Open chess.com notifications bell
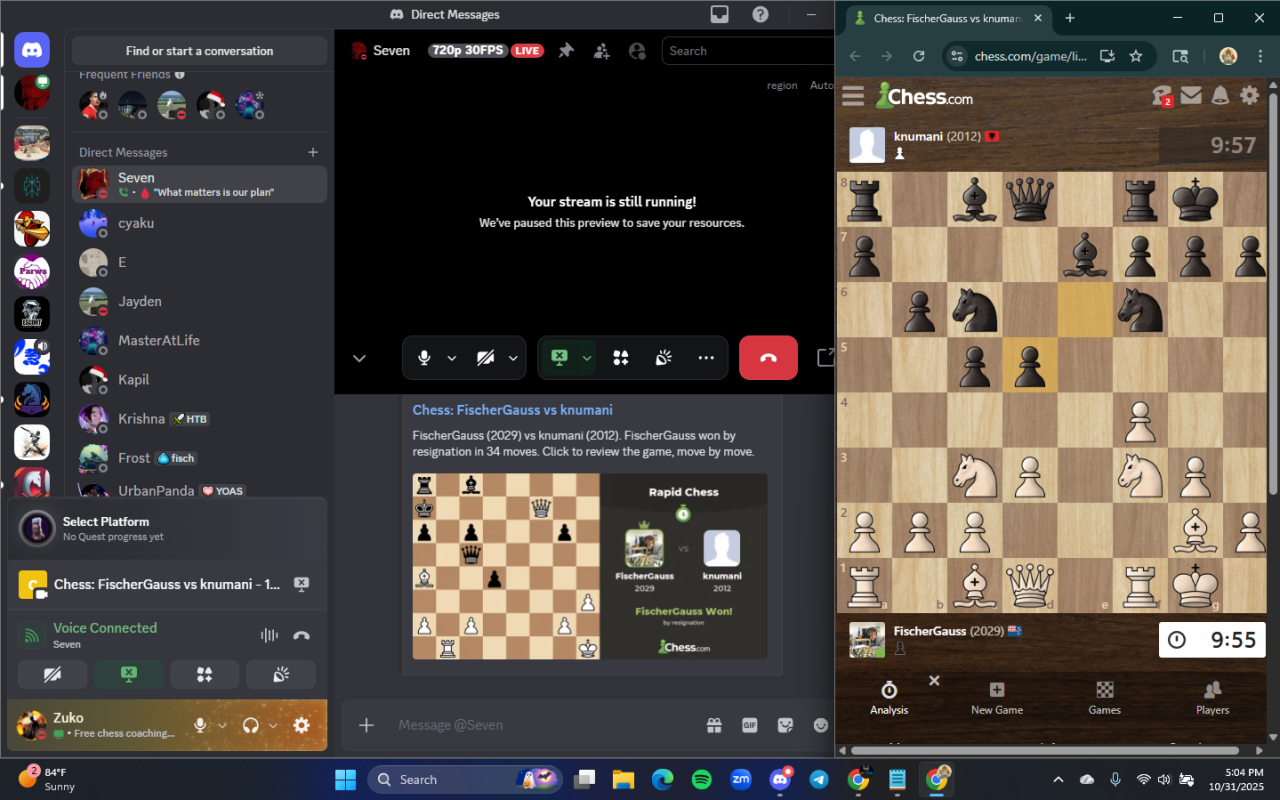This screenshot has width=1280, height=800. [x=1220, y=95]
